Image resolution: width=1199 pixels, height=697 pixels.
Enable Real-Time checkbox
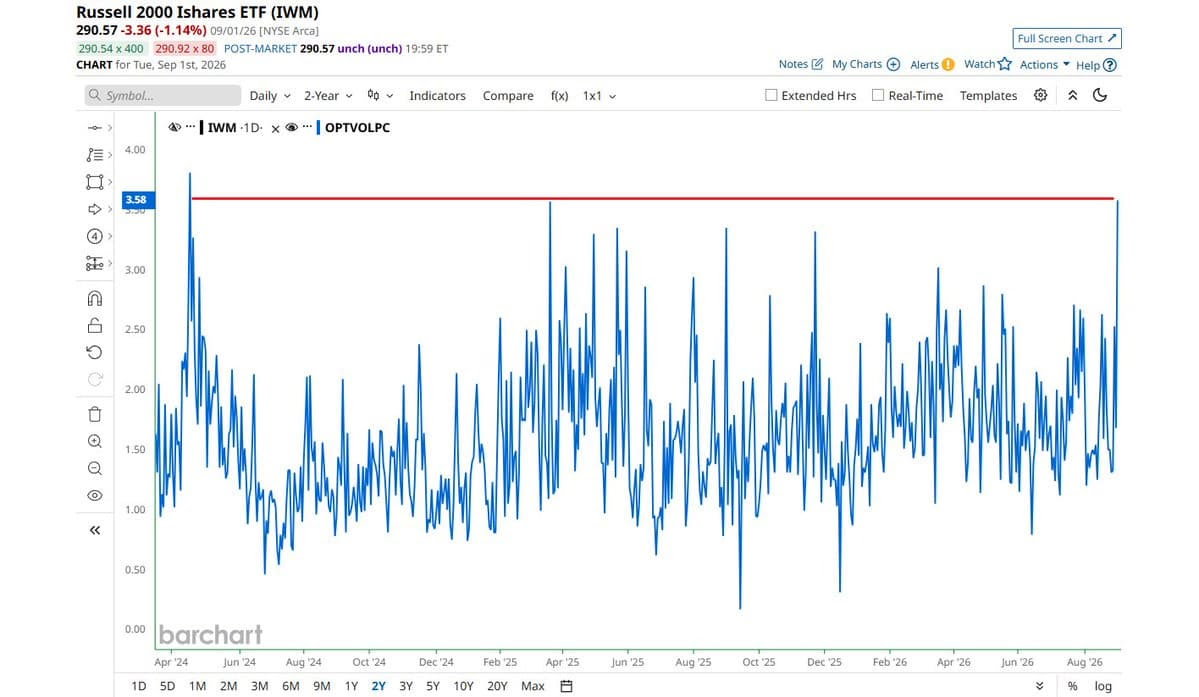(x=878, y=95)
